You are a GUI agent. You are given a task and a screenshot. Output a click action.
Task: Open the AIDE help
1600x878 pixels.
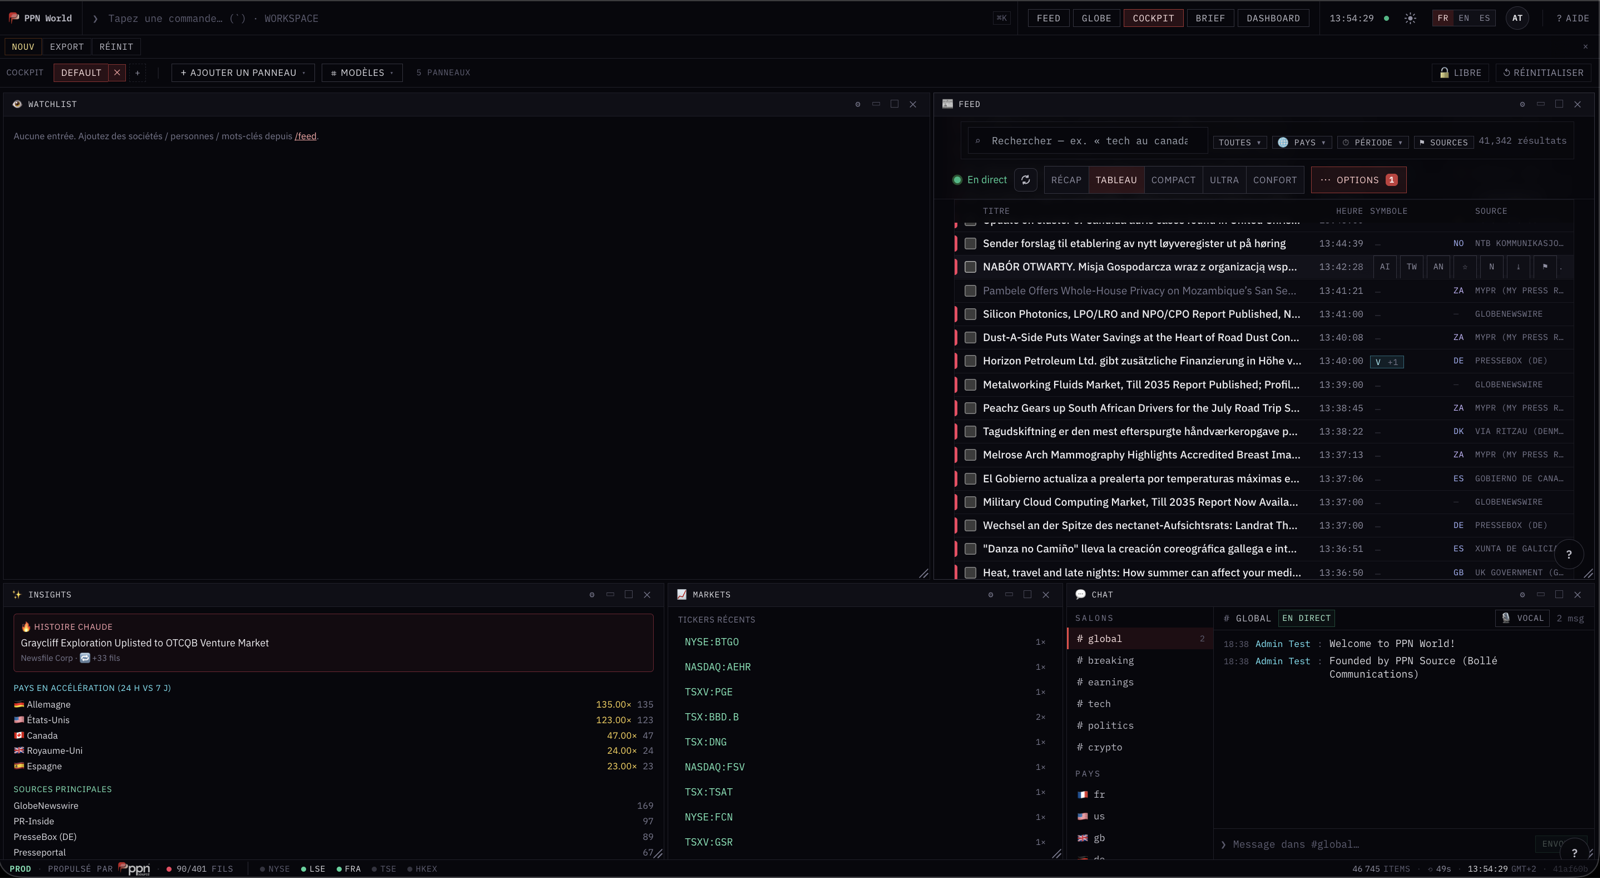[x=1572, y=18]
